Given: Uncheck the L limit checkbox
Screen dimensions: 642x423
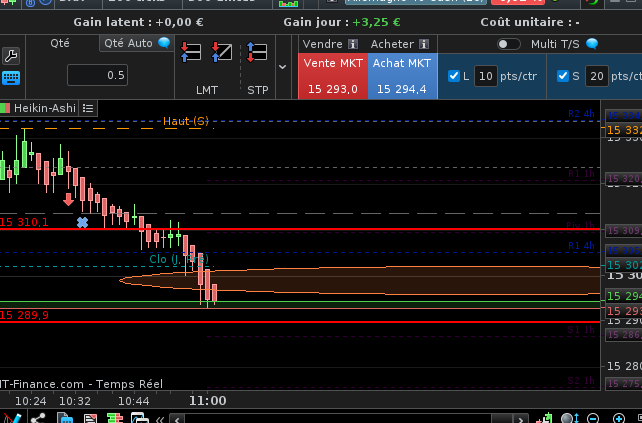Looking at the screenshot, I should click(454, 76).
